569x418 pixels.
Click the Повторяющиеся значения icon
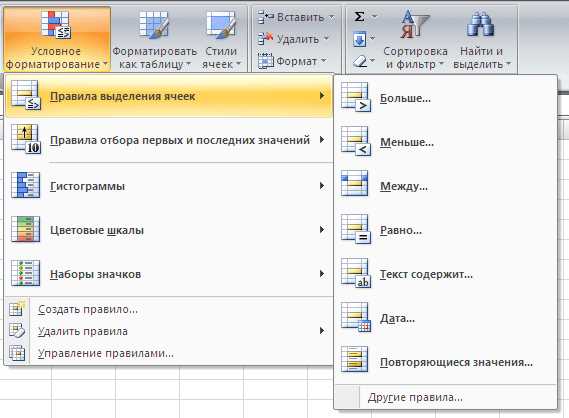pyautogui.click(x=355, y=359)
